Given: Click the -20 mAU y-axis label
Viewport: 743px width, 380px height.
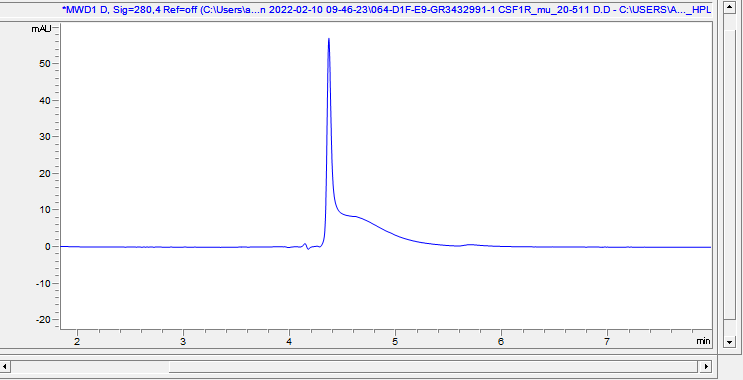Looking at the screenshot, I should point(44,320).
